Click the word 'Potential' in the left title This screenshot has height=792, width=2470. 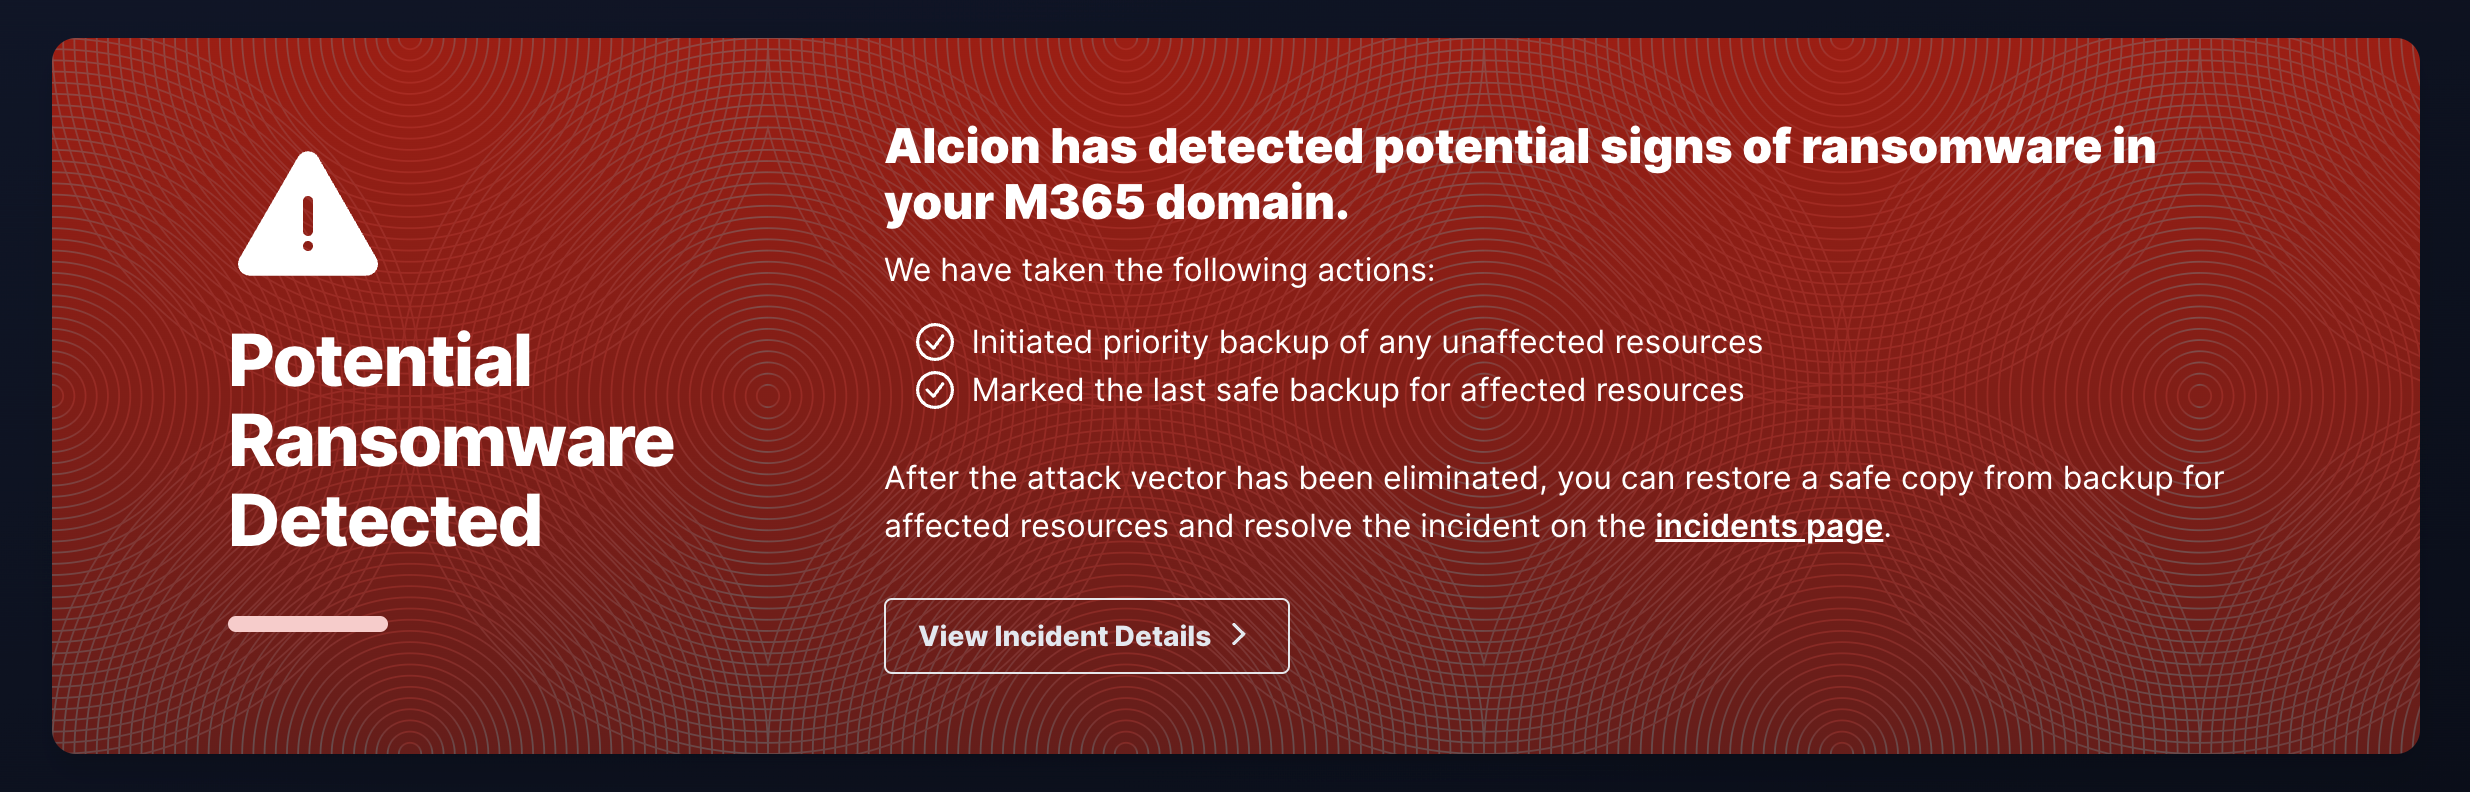[x=380, y=361]
